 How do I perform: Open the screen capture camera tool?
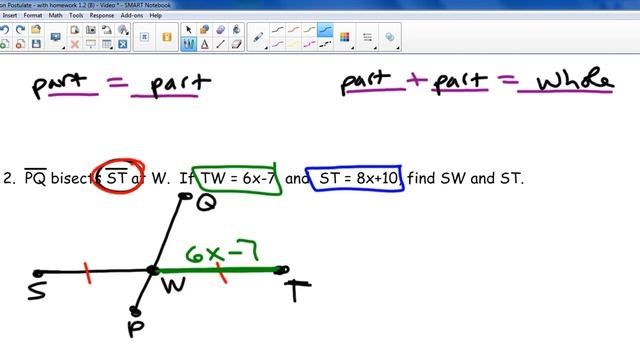[91, 30]
